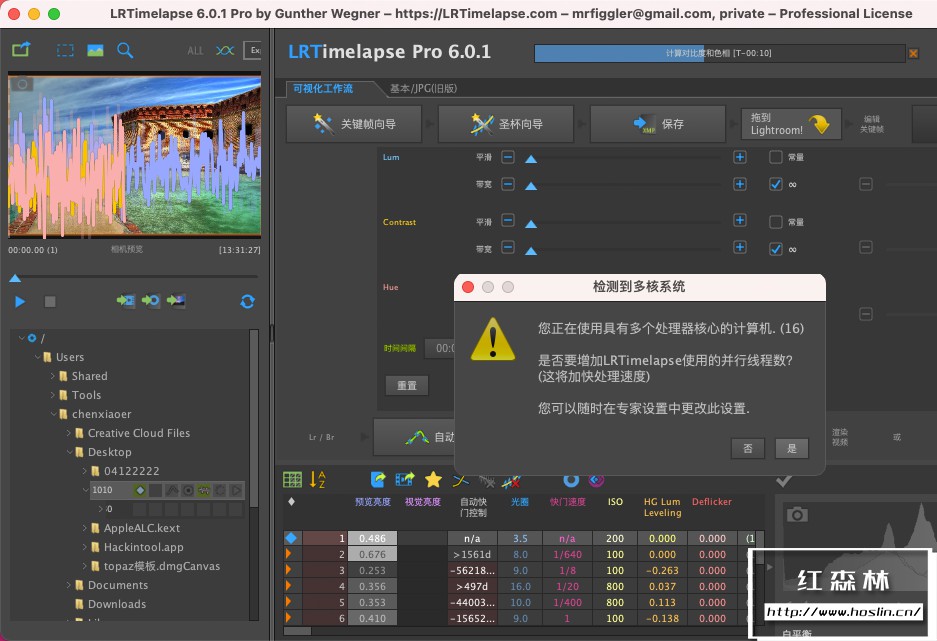Click the A-Z sort icon

[318, 480]
